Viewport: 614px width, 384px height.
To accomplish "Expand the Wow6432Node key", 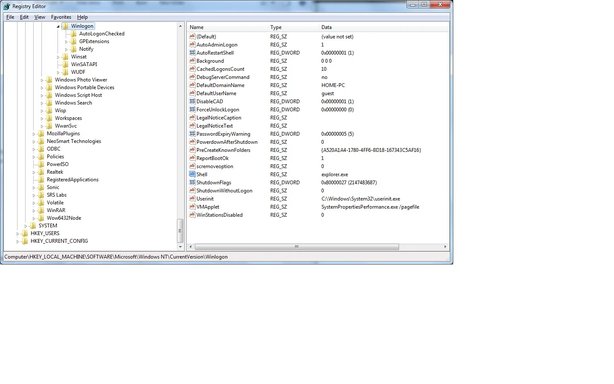I will (34, 218).
